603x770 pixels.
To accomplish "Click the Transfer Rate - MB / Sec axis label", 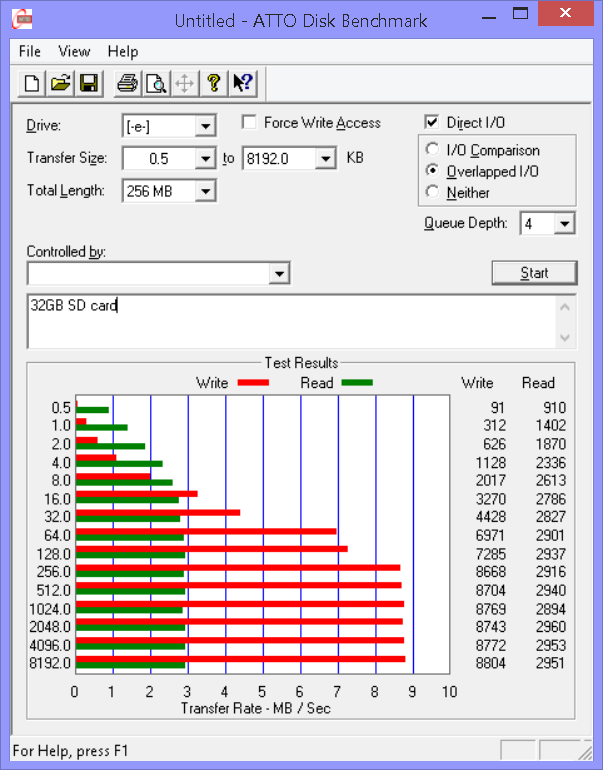I will coord(256,708).
